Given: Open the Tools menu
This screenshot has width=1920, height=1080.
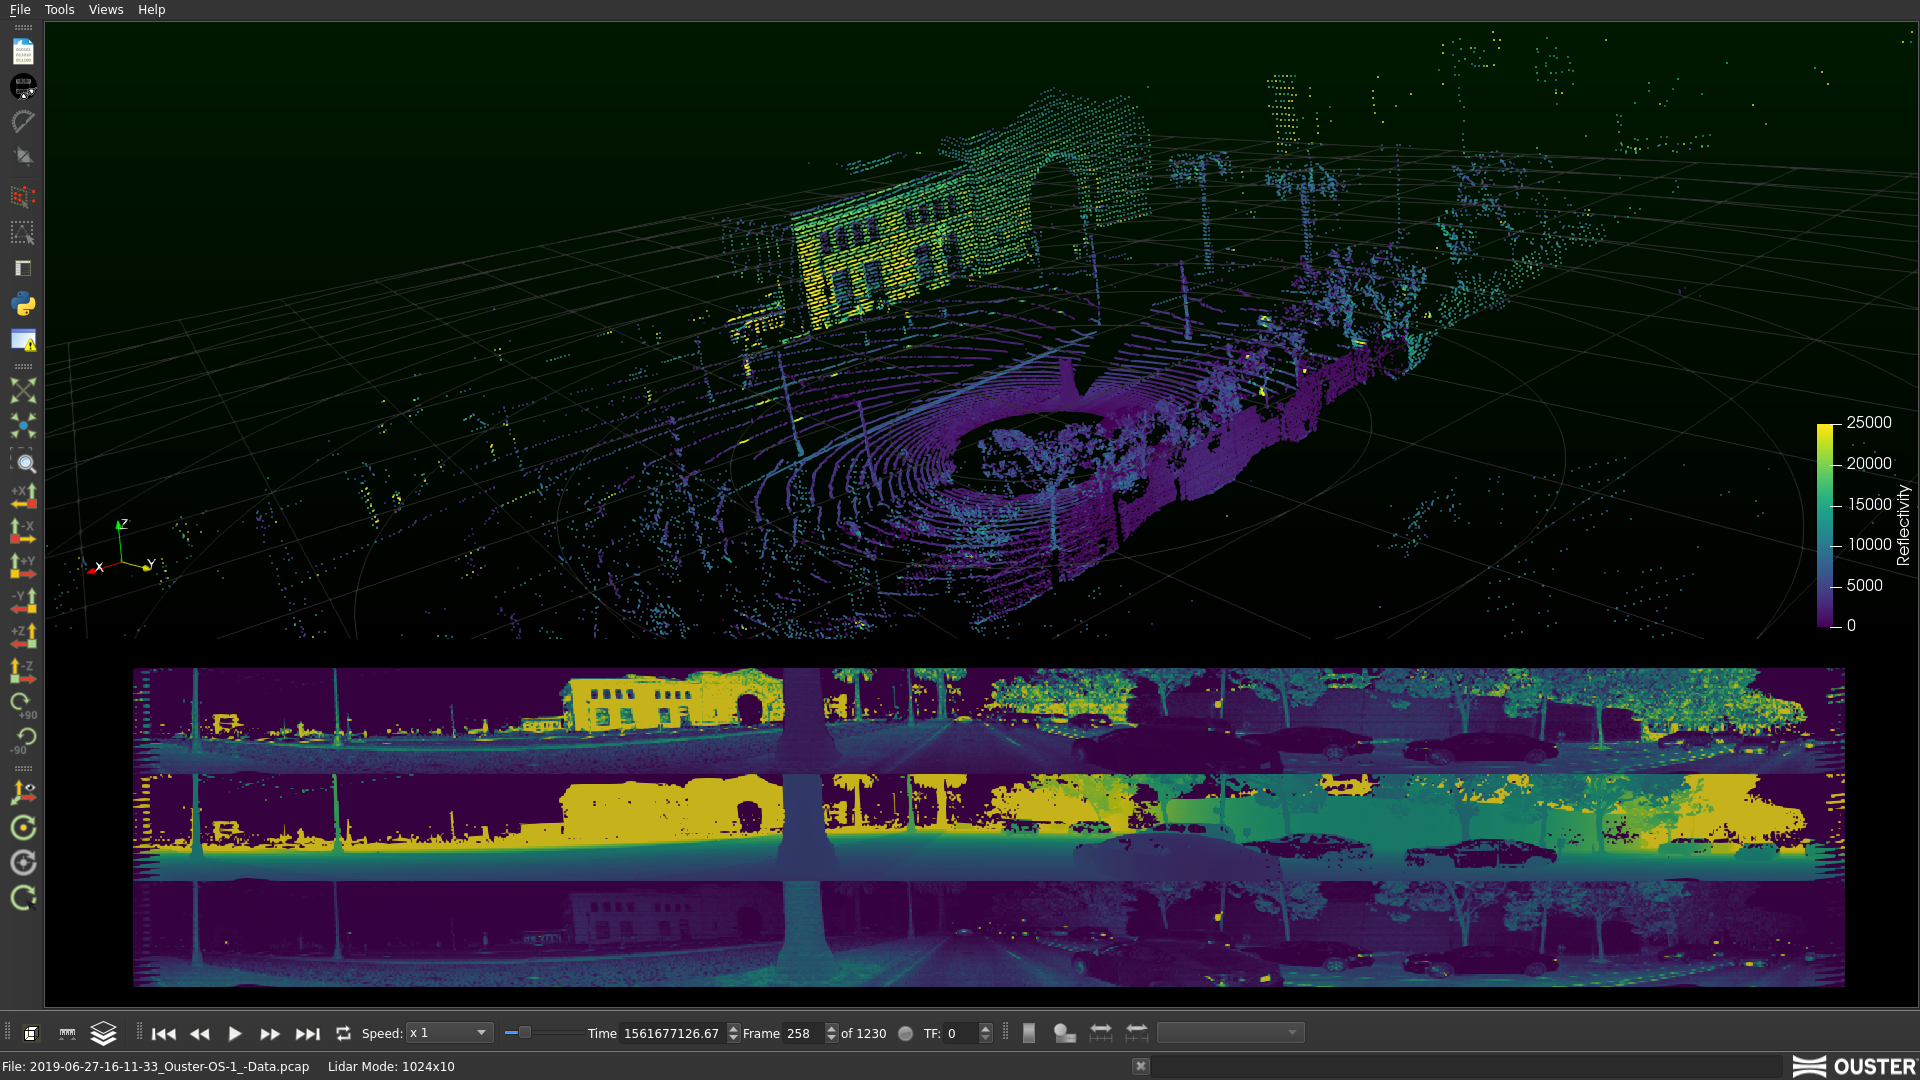Looking at the screenshot, I should click(x=59, y=9).
